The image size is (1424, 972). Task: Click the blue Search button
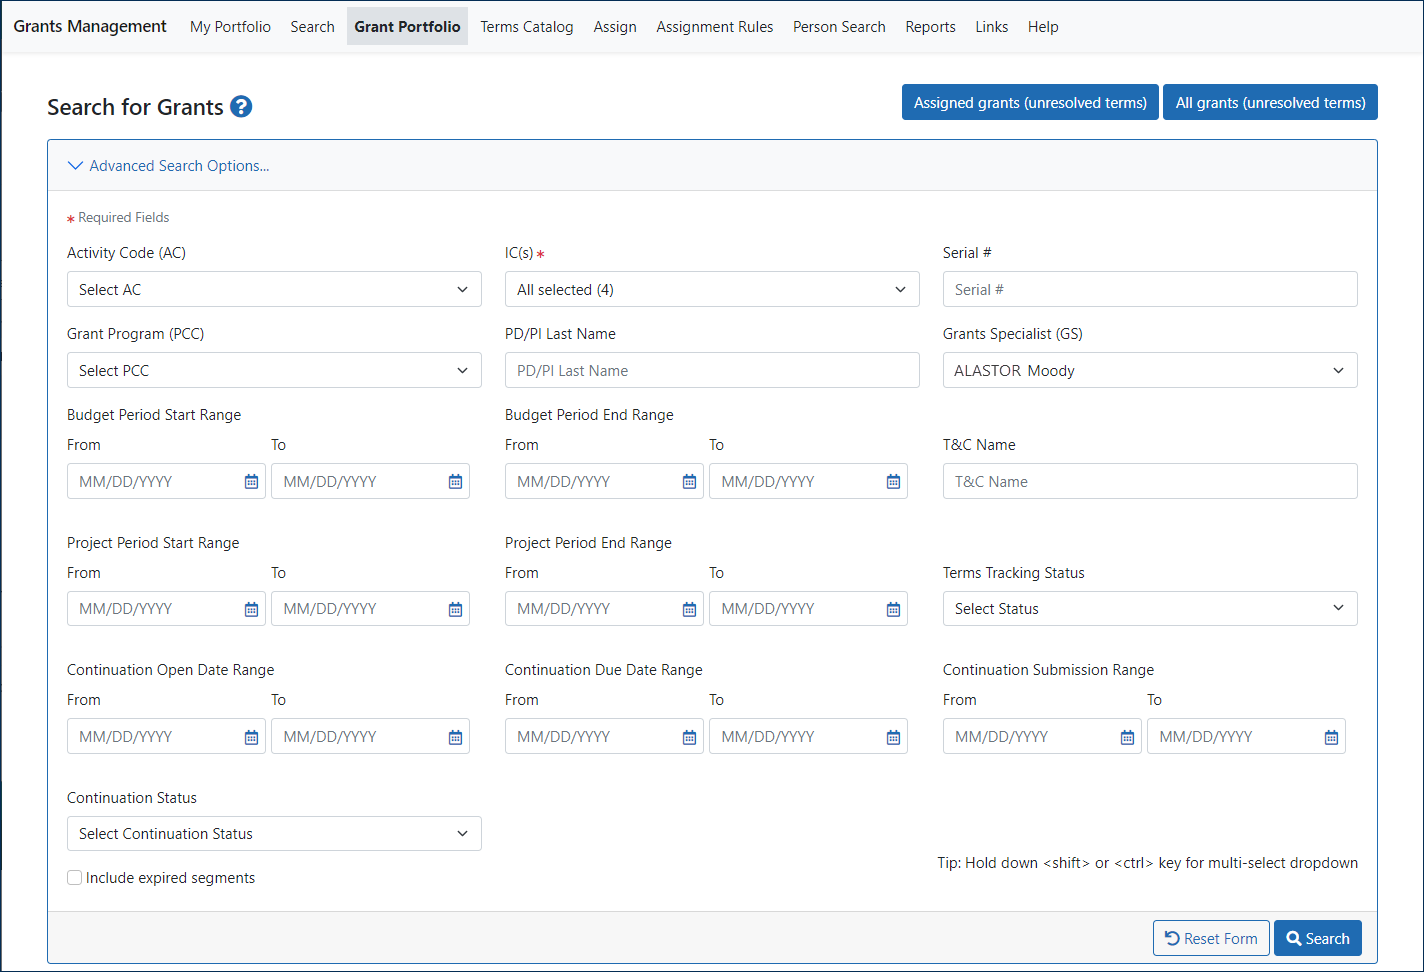[x=1318, y=938]
